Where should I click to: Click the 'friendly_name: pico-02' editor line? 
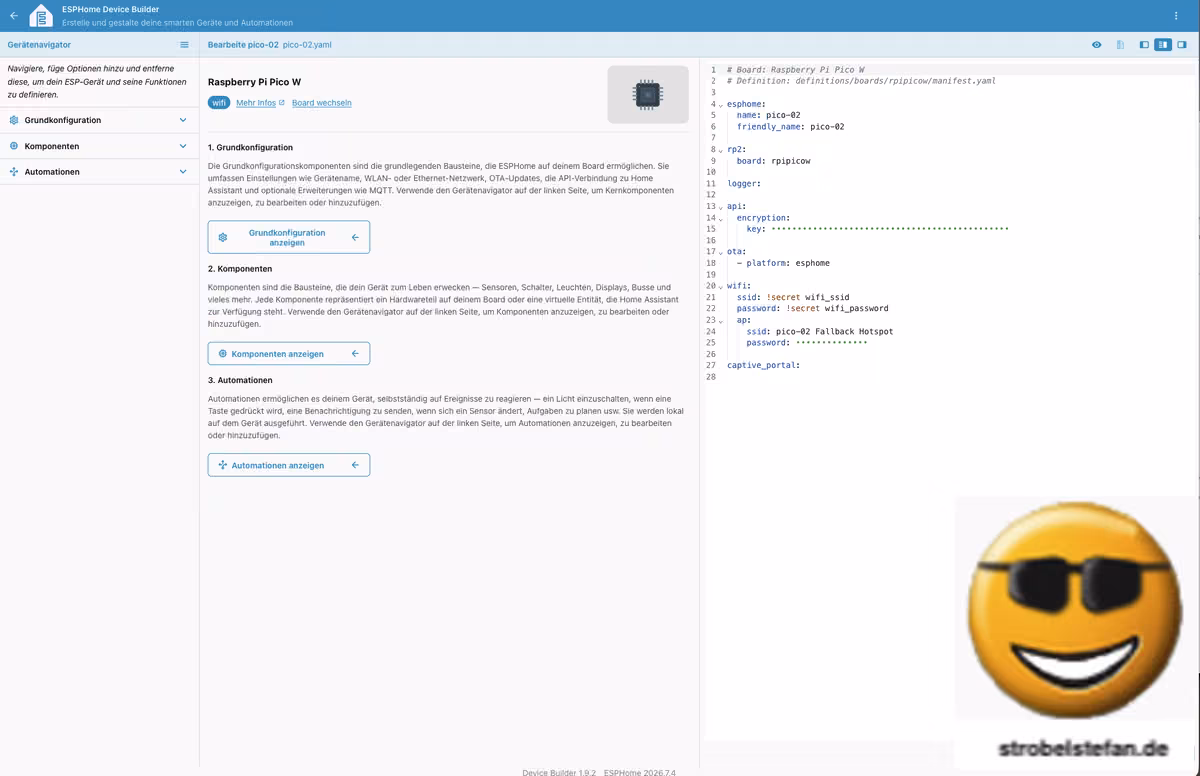pos(791,126)
